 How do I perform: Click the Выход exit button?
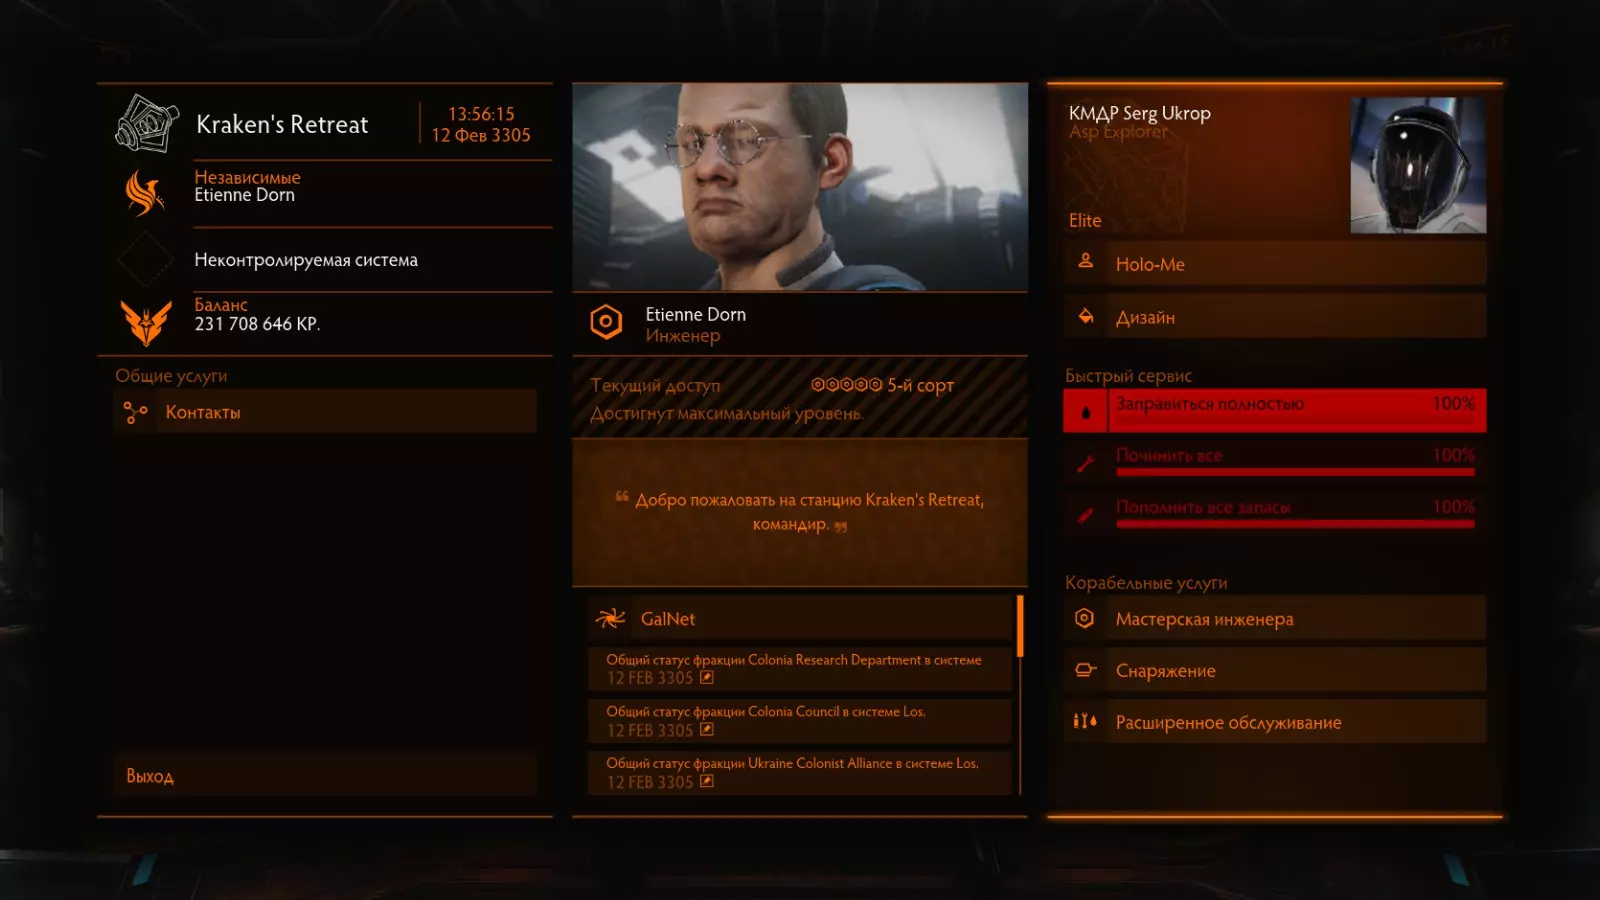coord(325,776)
